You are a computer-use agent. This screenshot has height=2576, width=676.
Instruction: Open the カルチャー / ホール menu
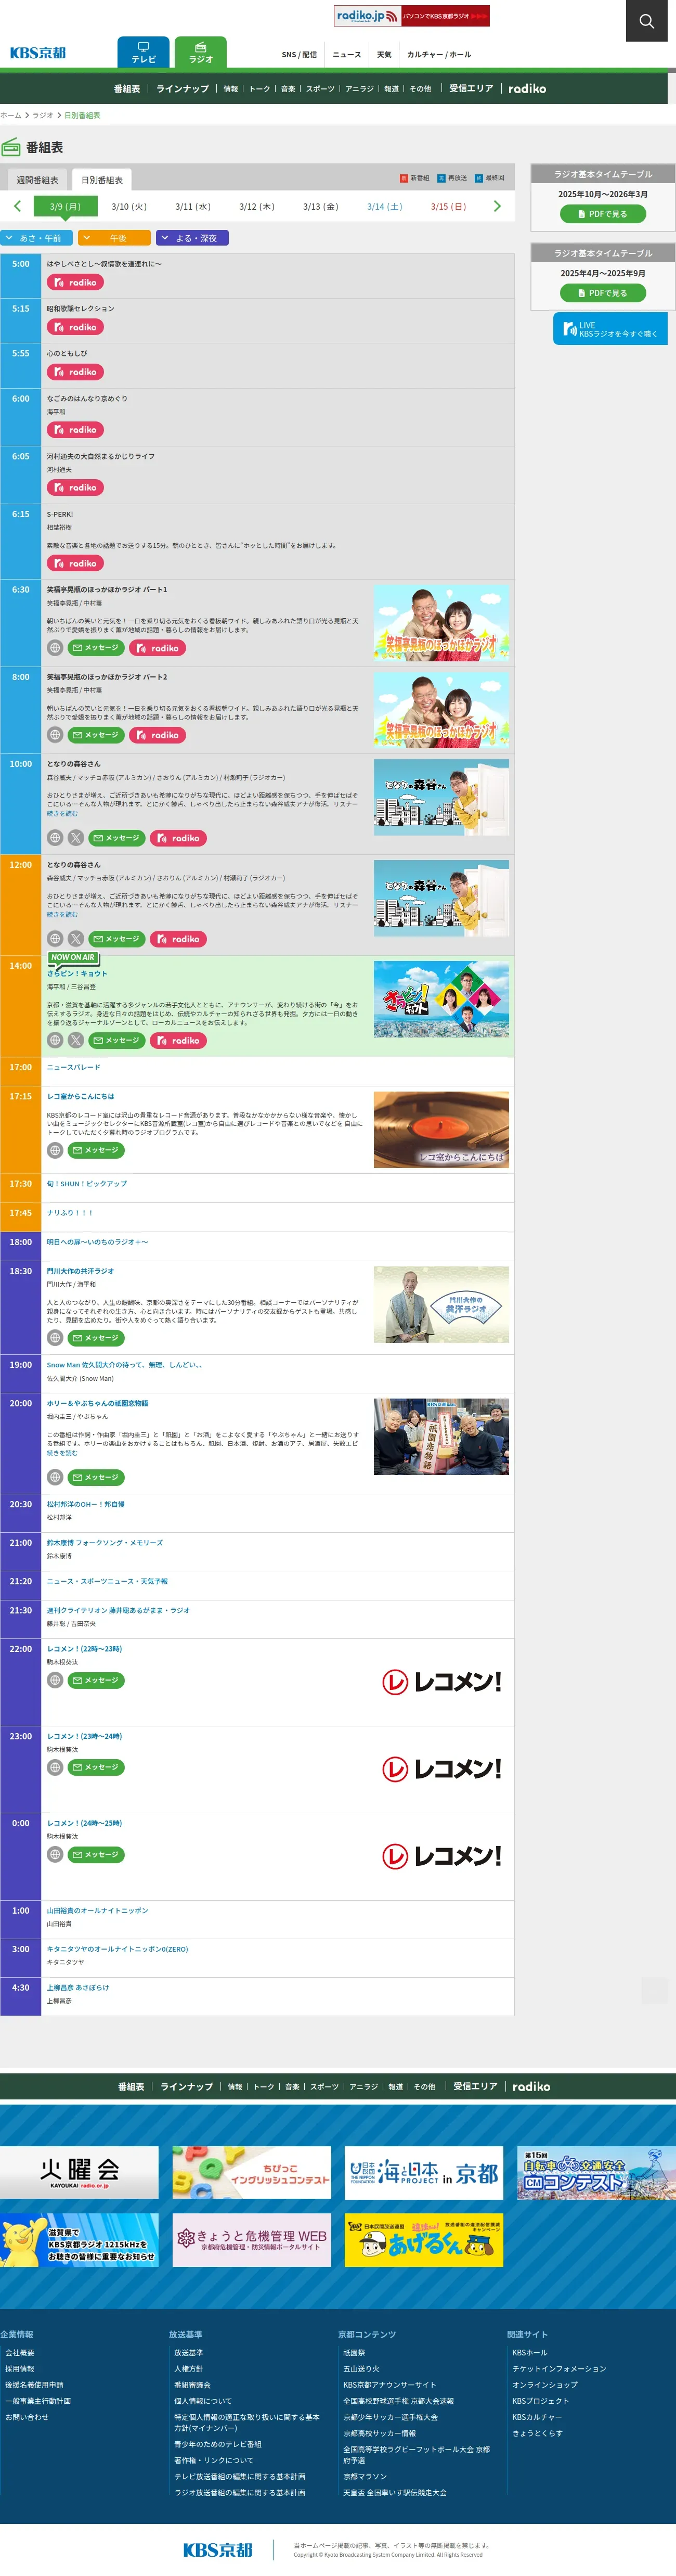(439, 55)
